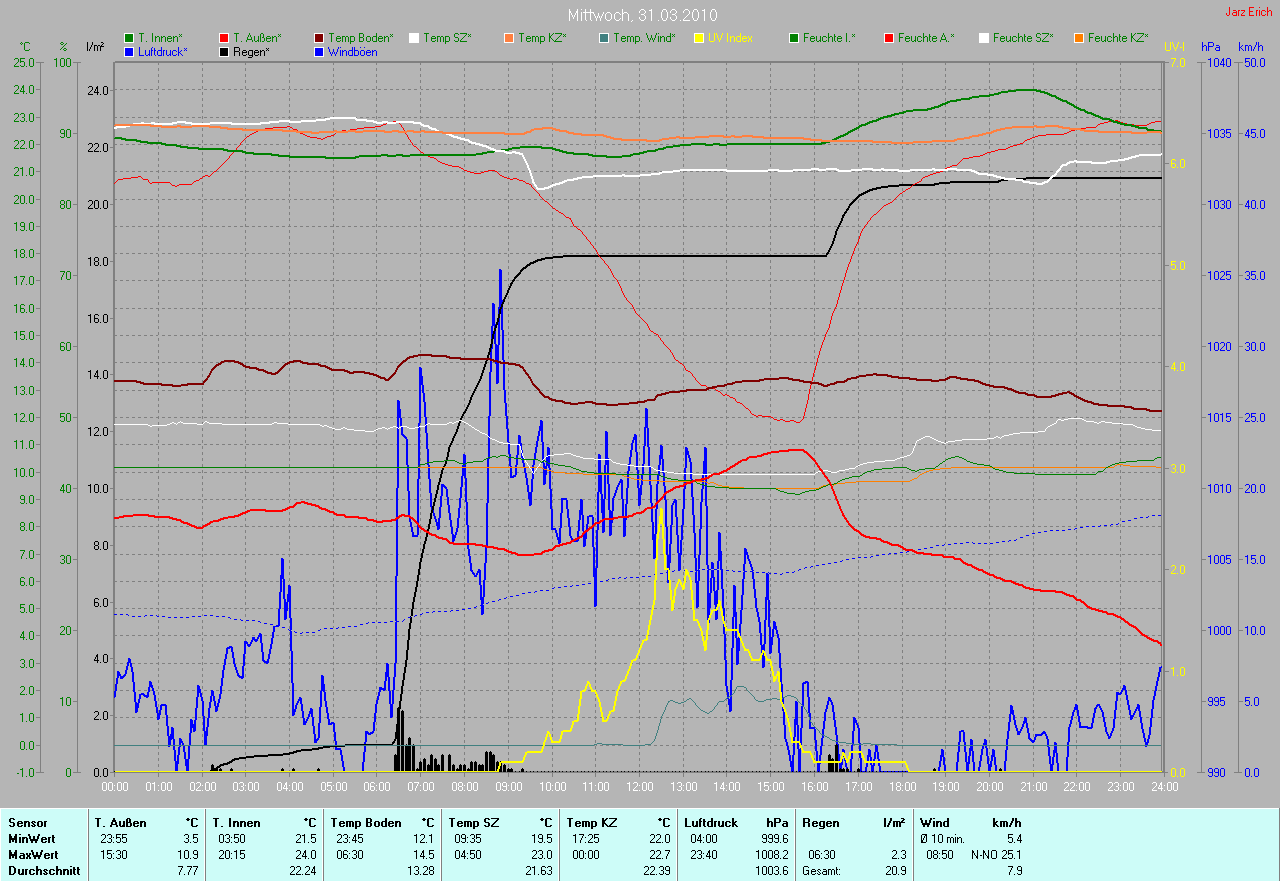Select the Feuchte SZ legend label
Image resolution: width=1280 pixels, height=881 pixels.
tap(1023, 38)
